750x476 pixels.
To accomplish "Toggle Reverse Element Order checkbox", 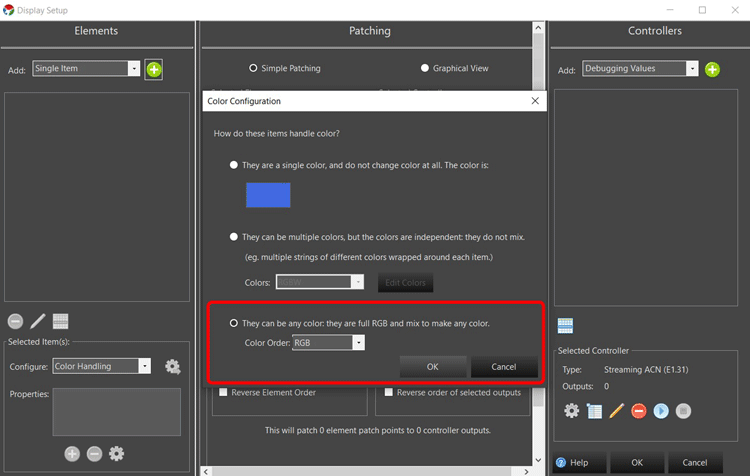I will click(x=223, y=392).
